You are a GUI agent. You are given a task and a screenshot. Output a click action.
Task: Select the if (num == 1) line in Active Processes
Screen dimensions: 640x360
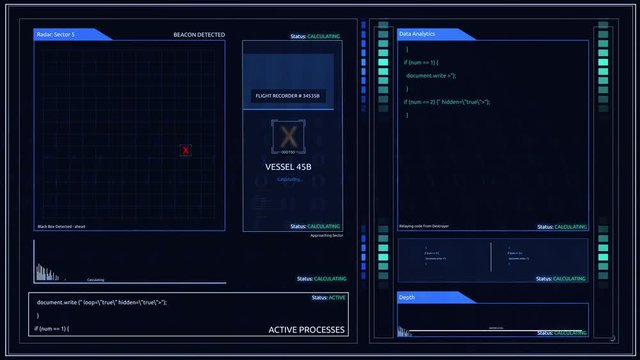(52, 329)
